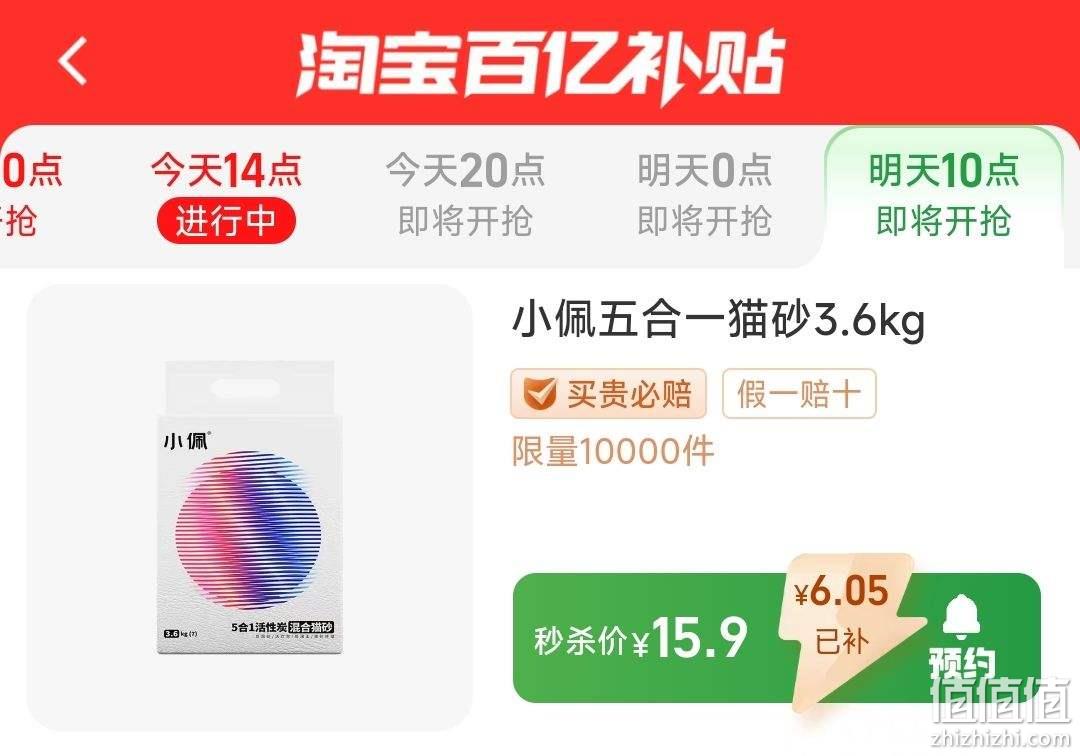Tap the back arrow icon
This screenshot has width=1080, height=756.
pyautogui.click(x=72, y=61)
